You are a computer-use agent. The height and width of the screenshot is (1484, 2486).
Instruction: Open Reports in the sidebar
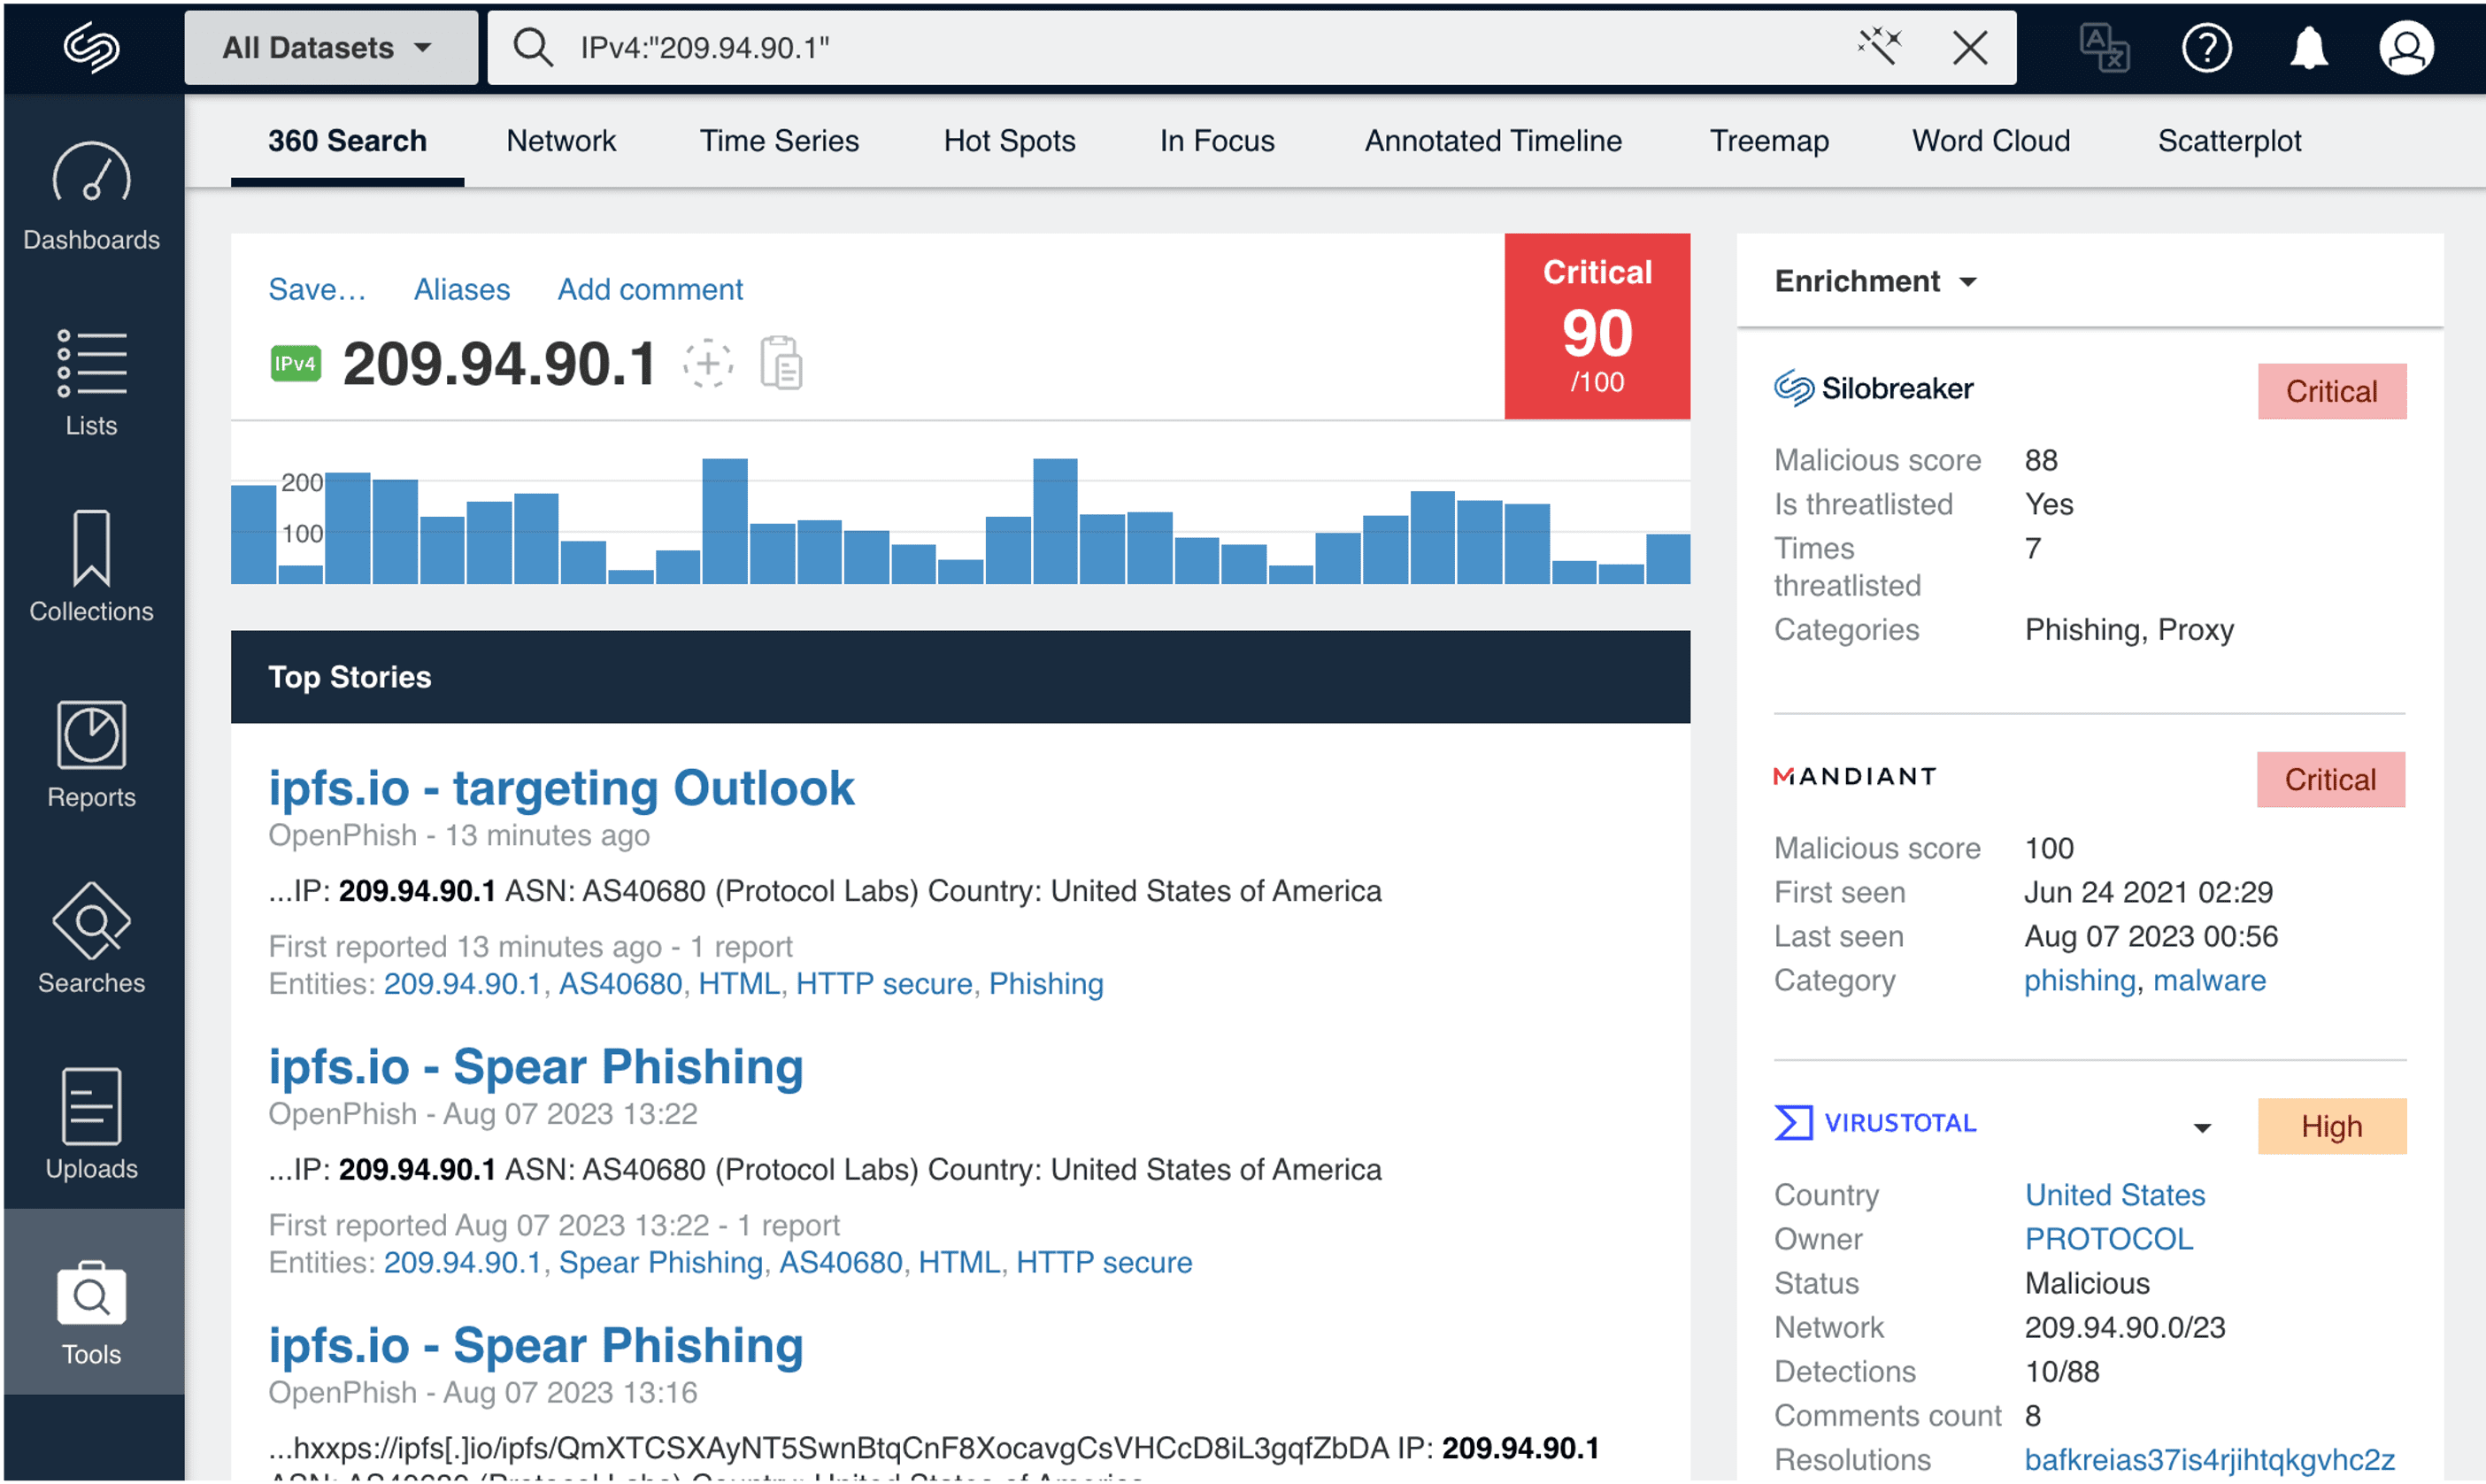[x=91, y=755]
